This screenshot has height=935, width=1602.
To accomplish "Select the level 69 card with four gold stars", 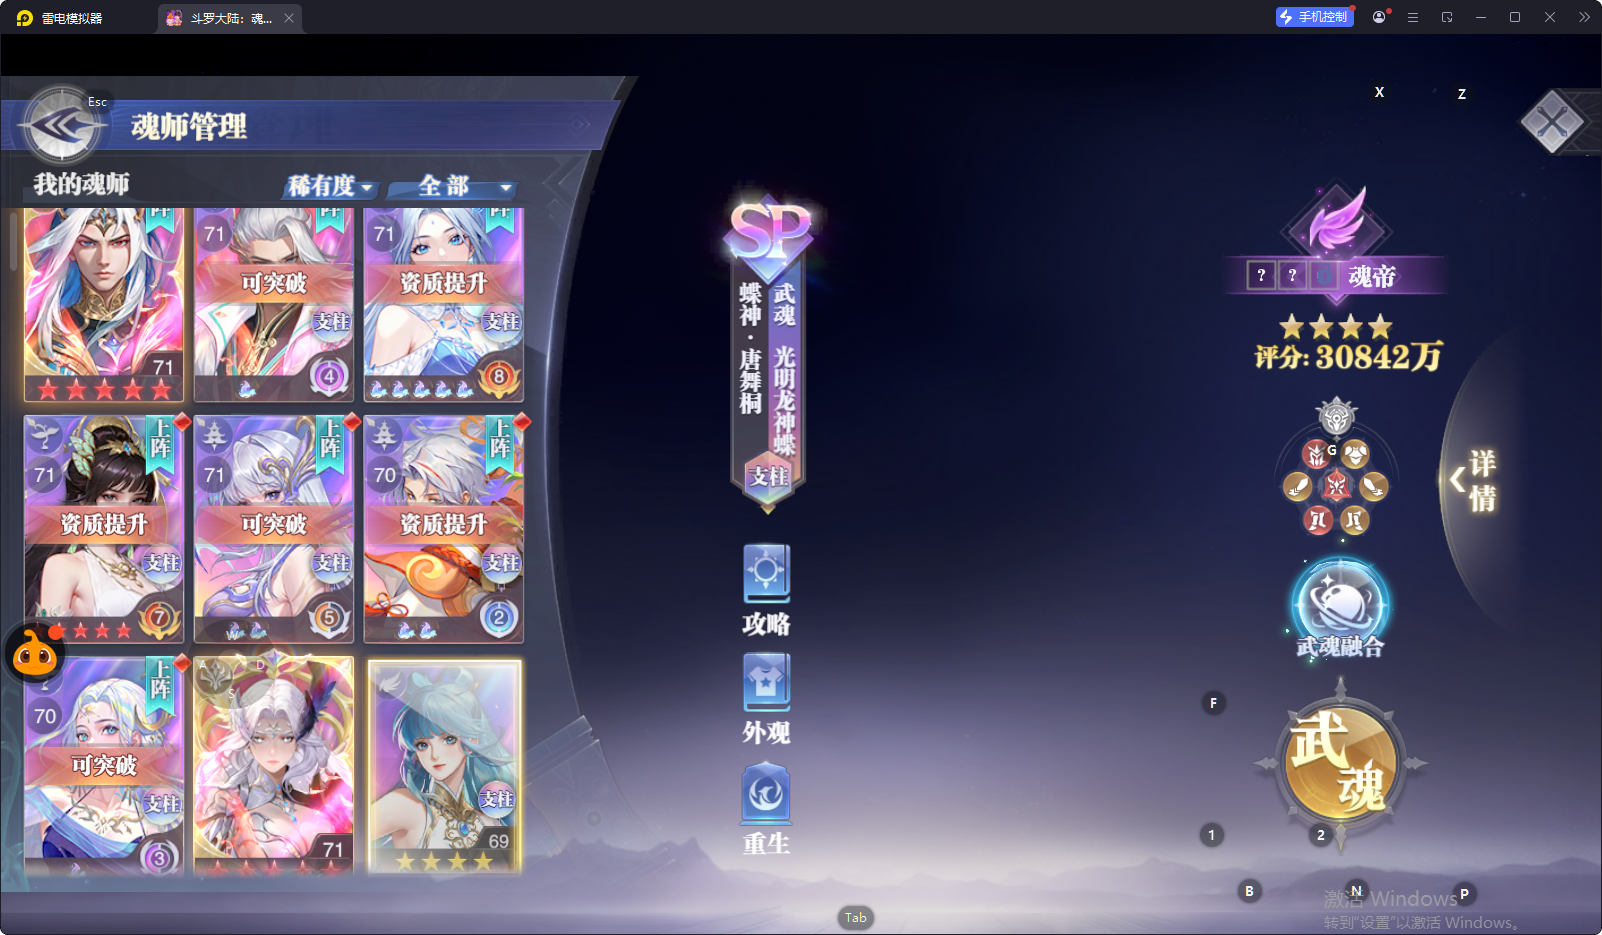I will (444, 765).
